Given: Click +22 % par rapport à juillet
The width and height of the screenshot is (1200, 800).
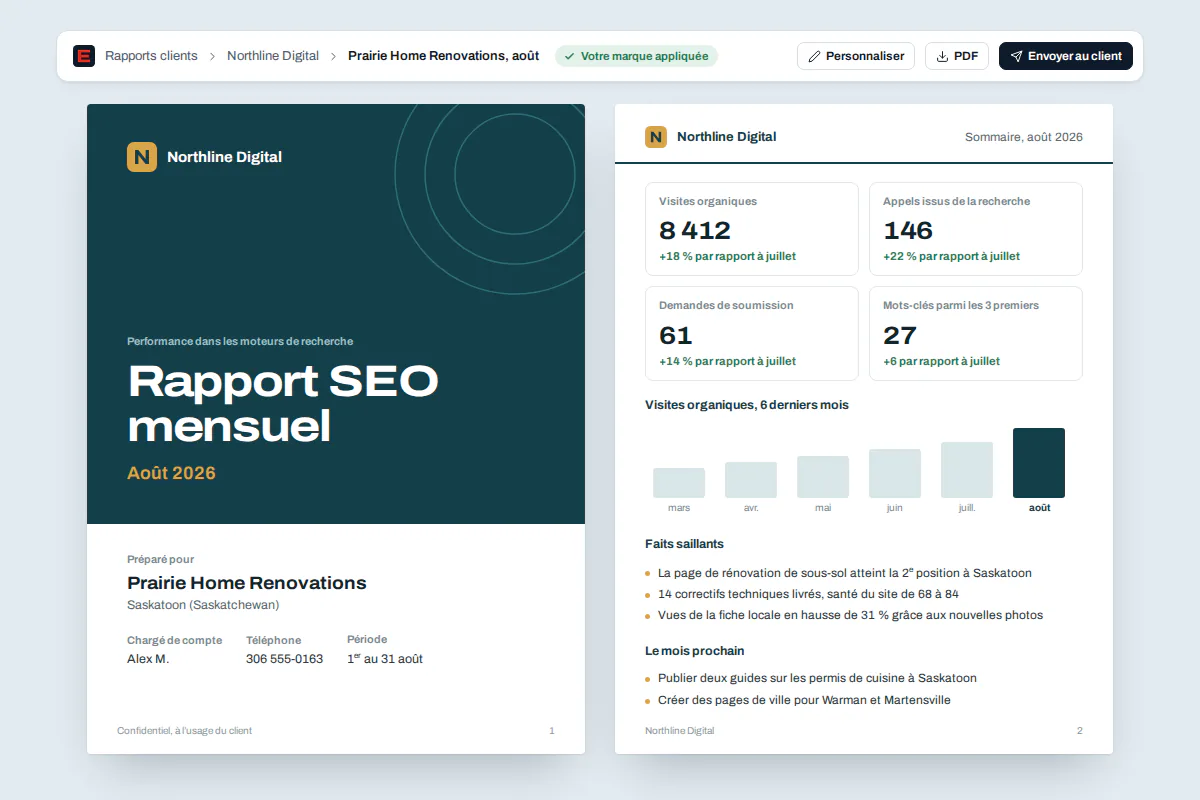Looking at the screenshot, I should (x=952, y=256).
